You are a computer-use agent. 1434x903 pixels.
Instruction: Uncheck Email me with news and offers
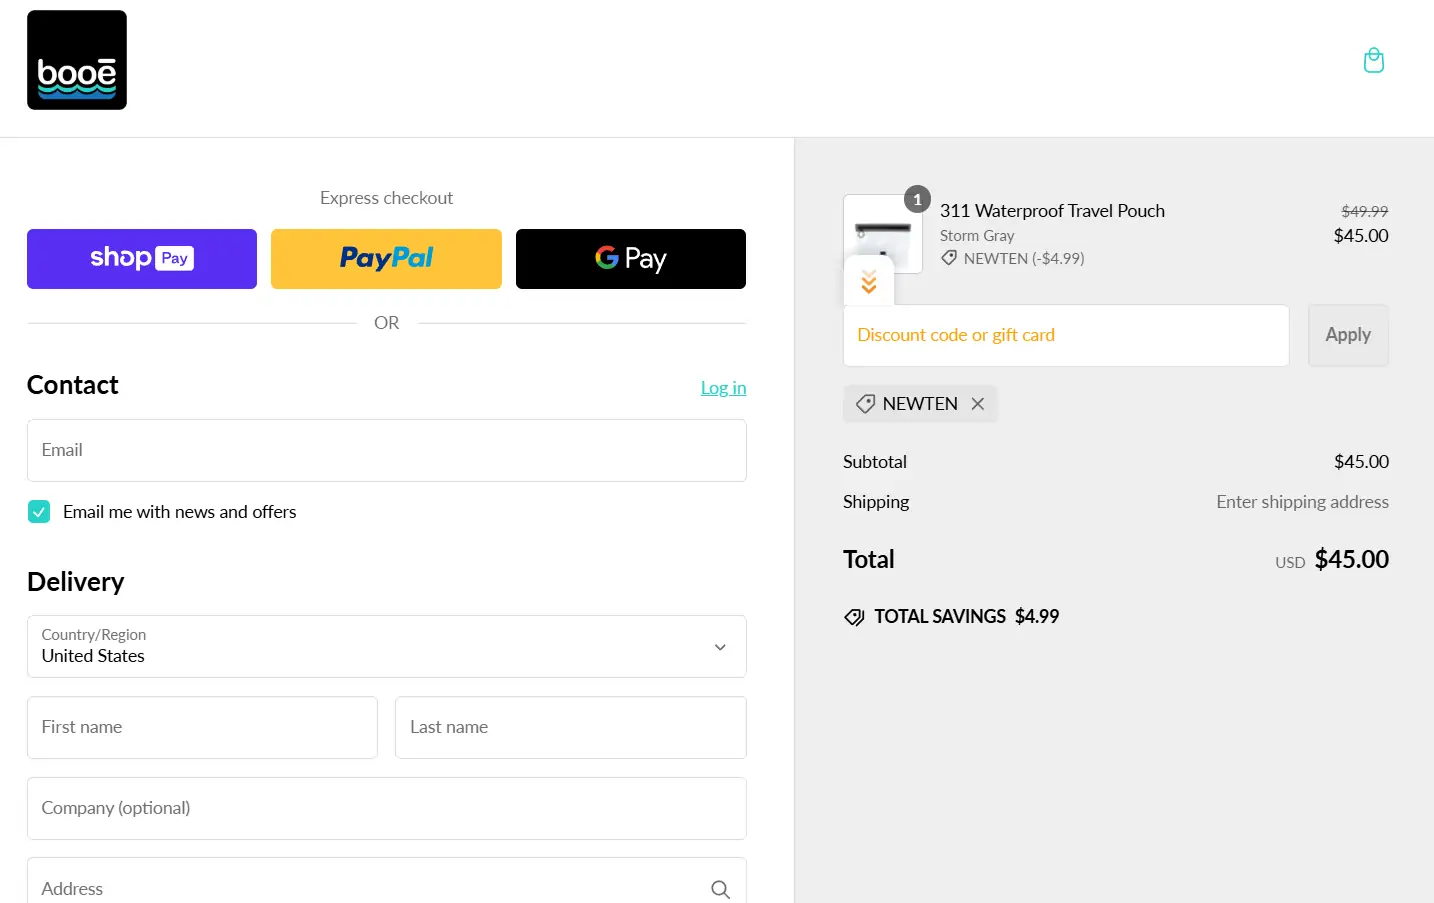click(x=39, y=511)
